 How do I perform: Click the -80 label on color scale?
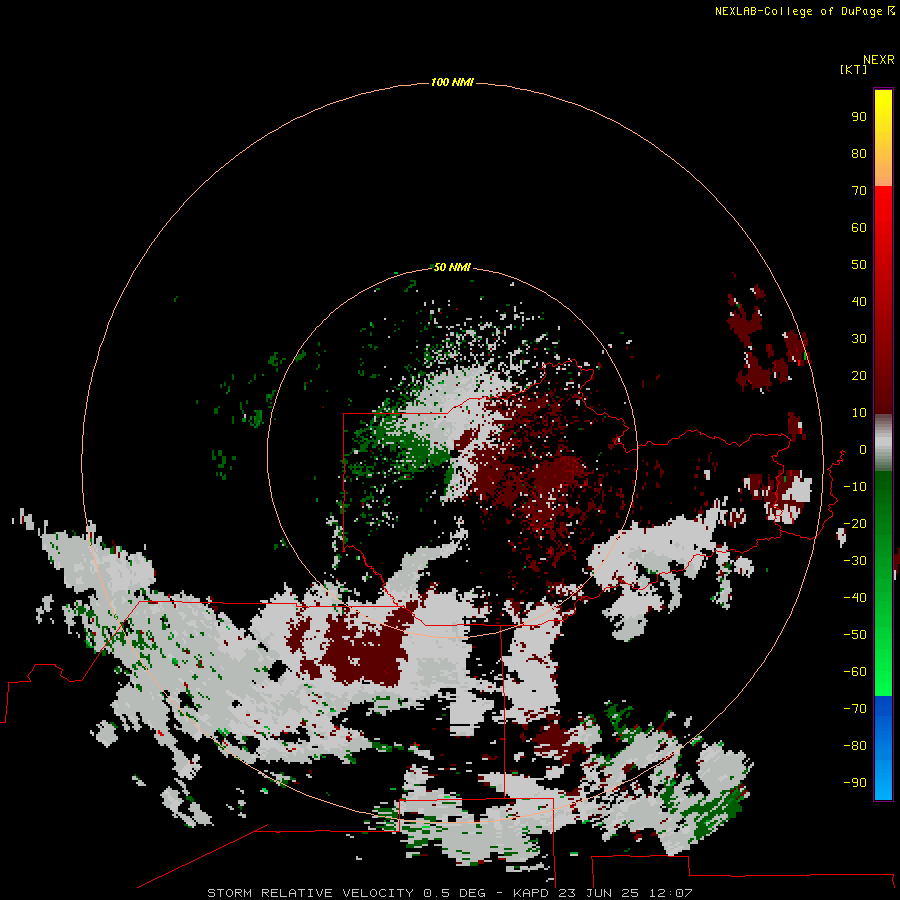point(855,746)
